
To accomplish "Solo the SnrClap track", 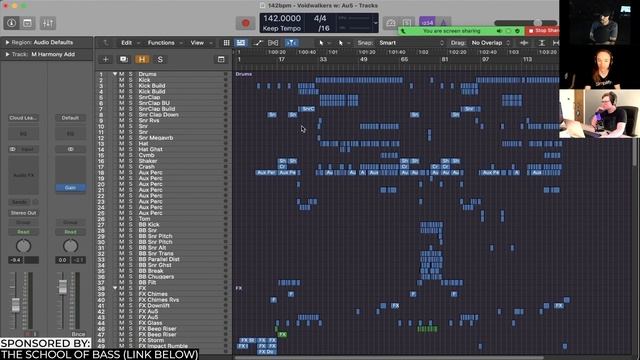I will (x=131, y=97).
